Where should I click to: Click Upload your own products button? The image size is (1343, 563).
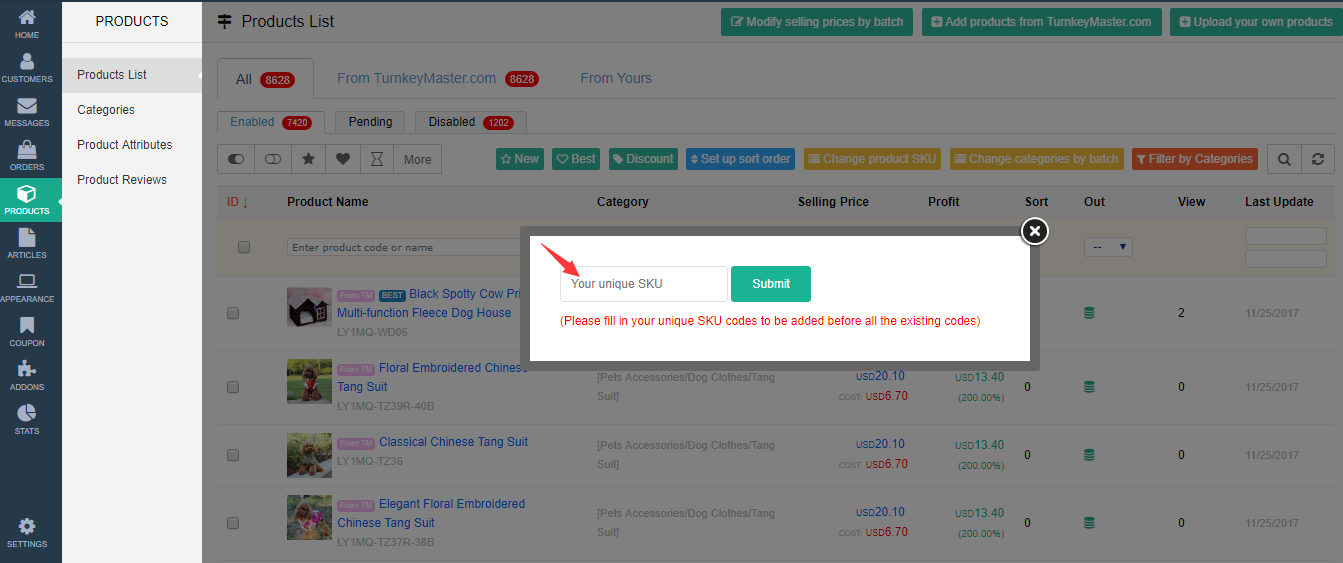1256,22
